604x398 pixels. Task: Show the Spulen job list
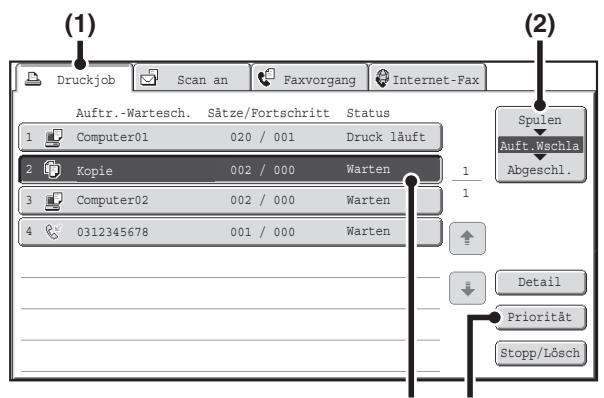pos(540,120)
